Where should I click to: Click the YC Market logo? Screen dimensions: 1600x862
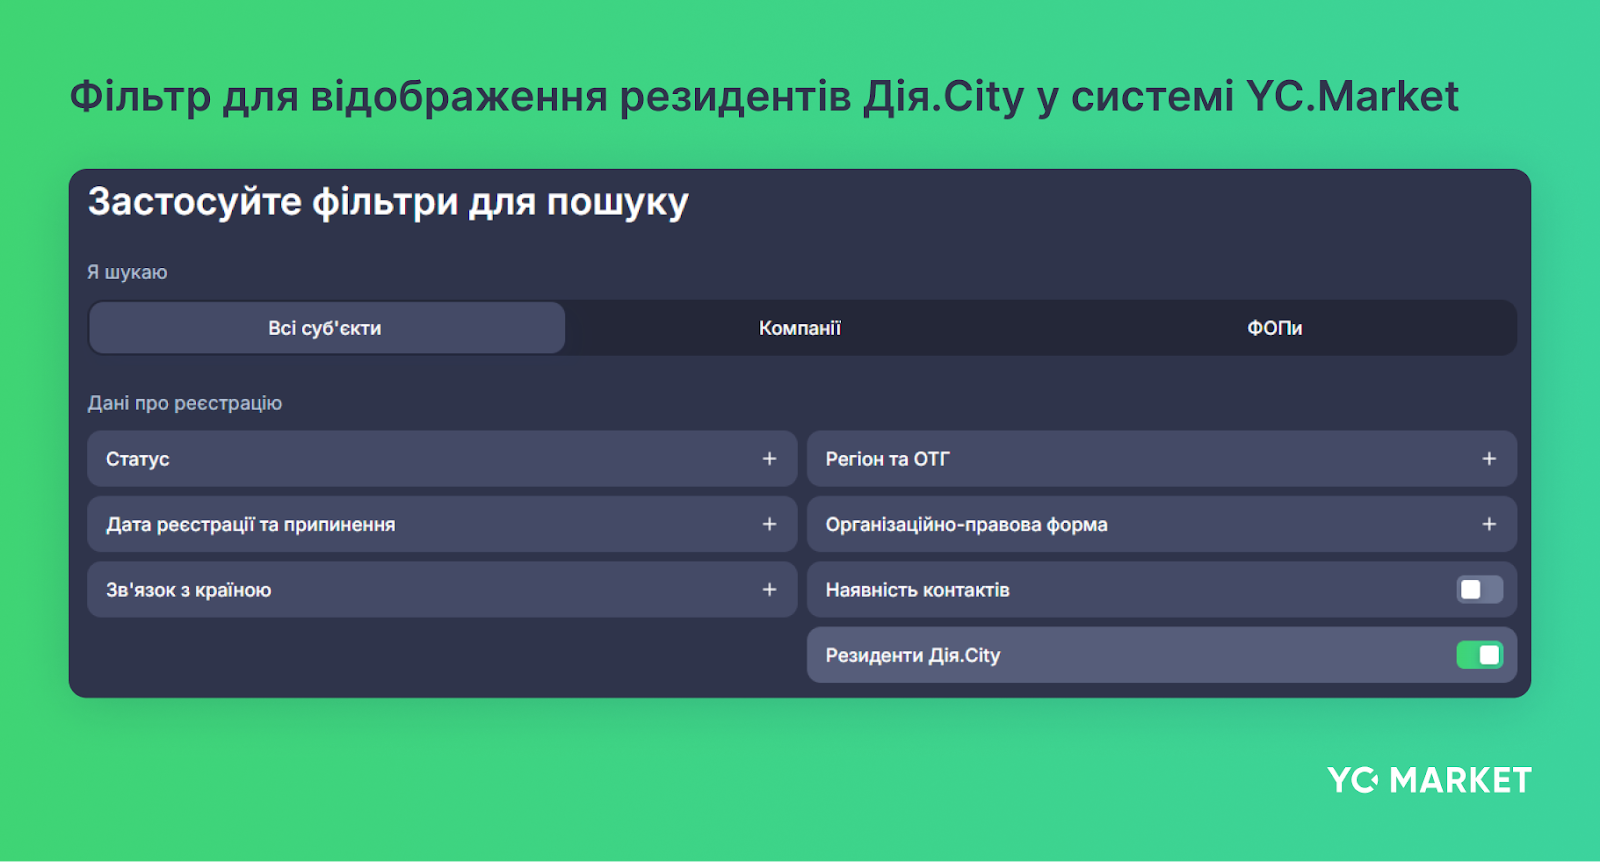1429,780
